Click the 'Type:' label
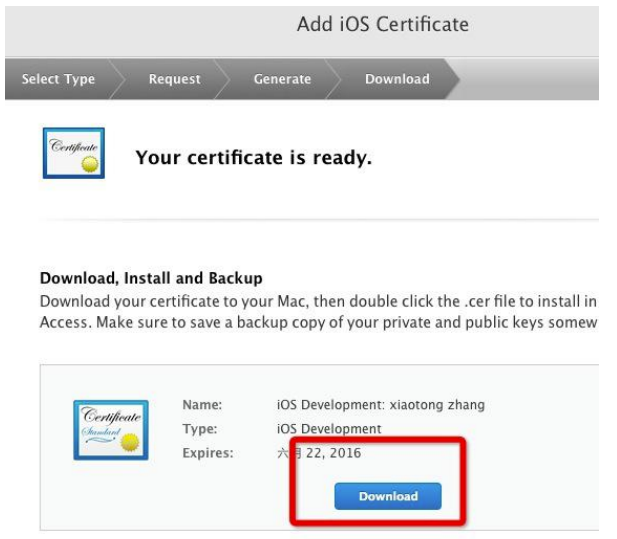The width and height of the screenshot is (617, 539). [200, 428]
